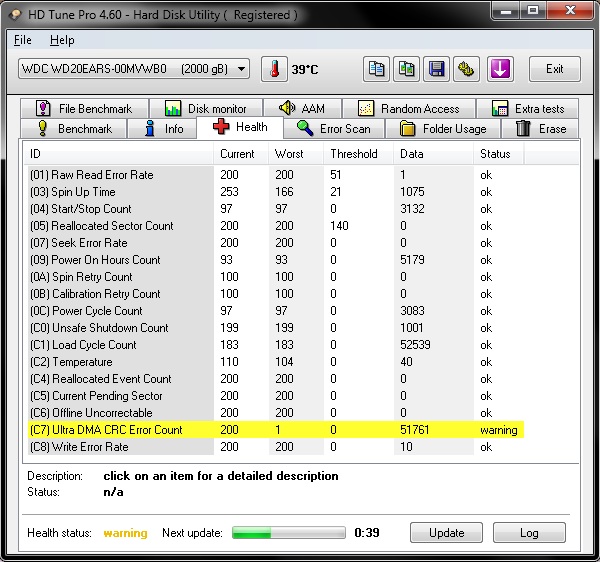Switch to the File Benchmark tab
Viewport: 600px width, 562px height.
point(85,109)
